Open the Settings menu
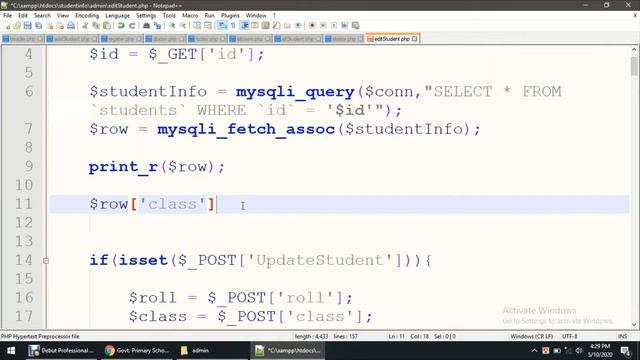 point(146,16)
